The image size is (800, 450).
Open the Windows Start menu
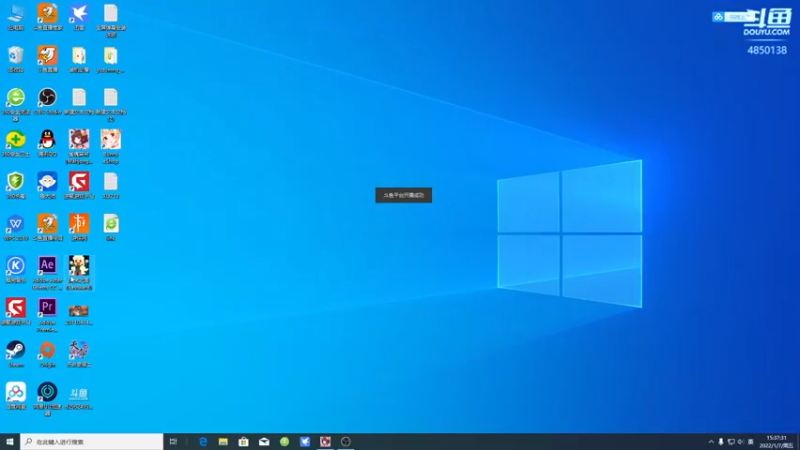(10, 441)
